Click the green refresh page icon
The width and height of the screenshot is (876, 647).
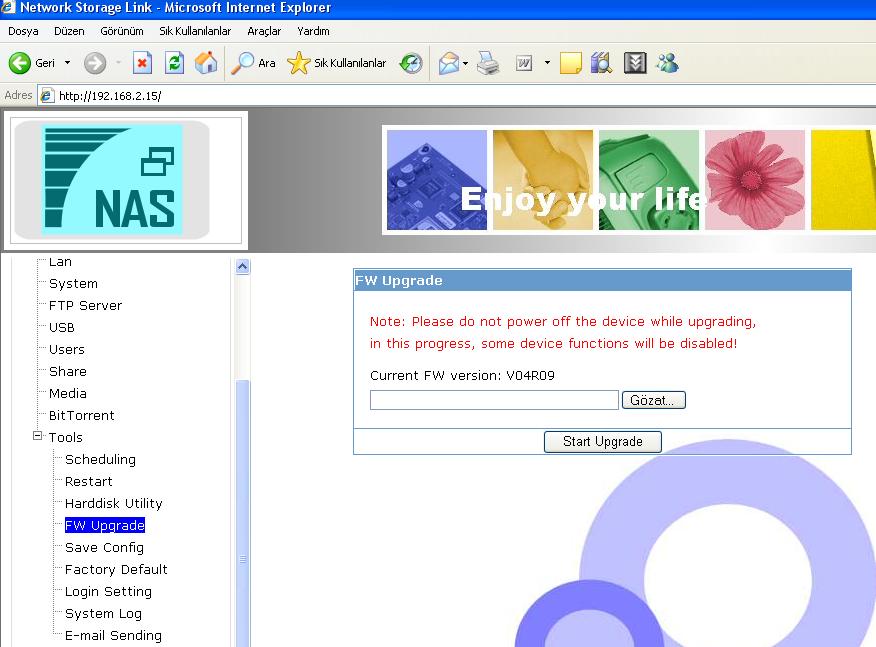coord(174,63)
